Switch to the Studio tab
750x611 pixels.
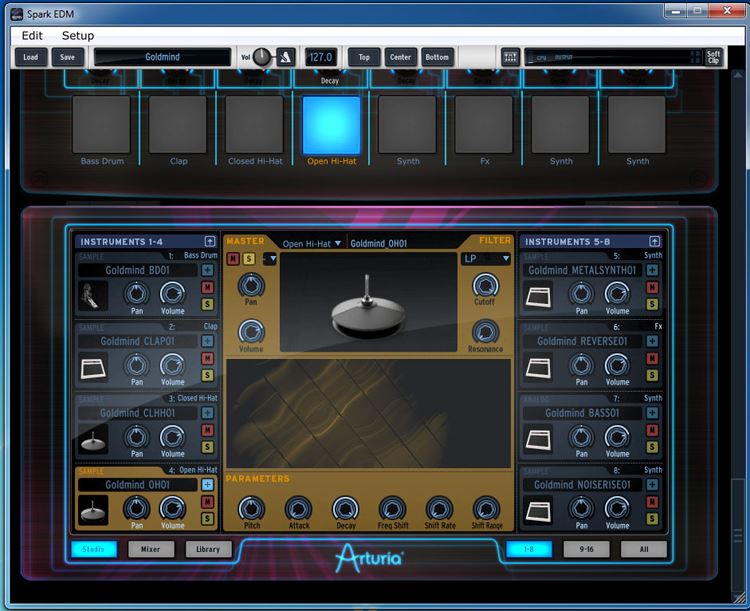(94, 549)
